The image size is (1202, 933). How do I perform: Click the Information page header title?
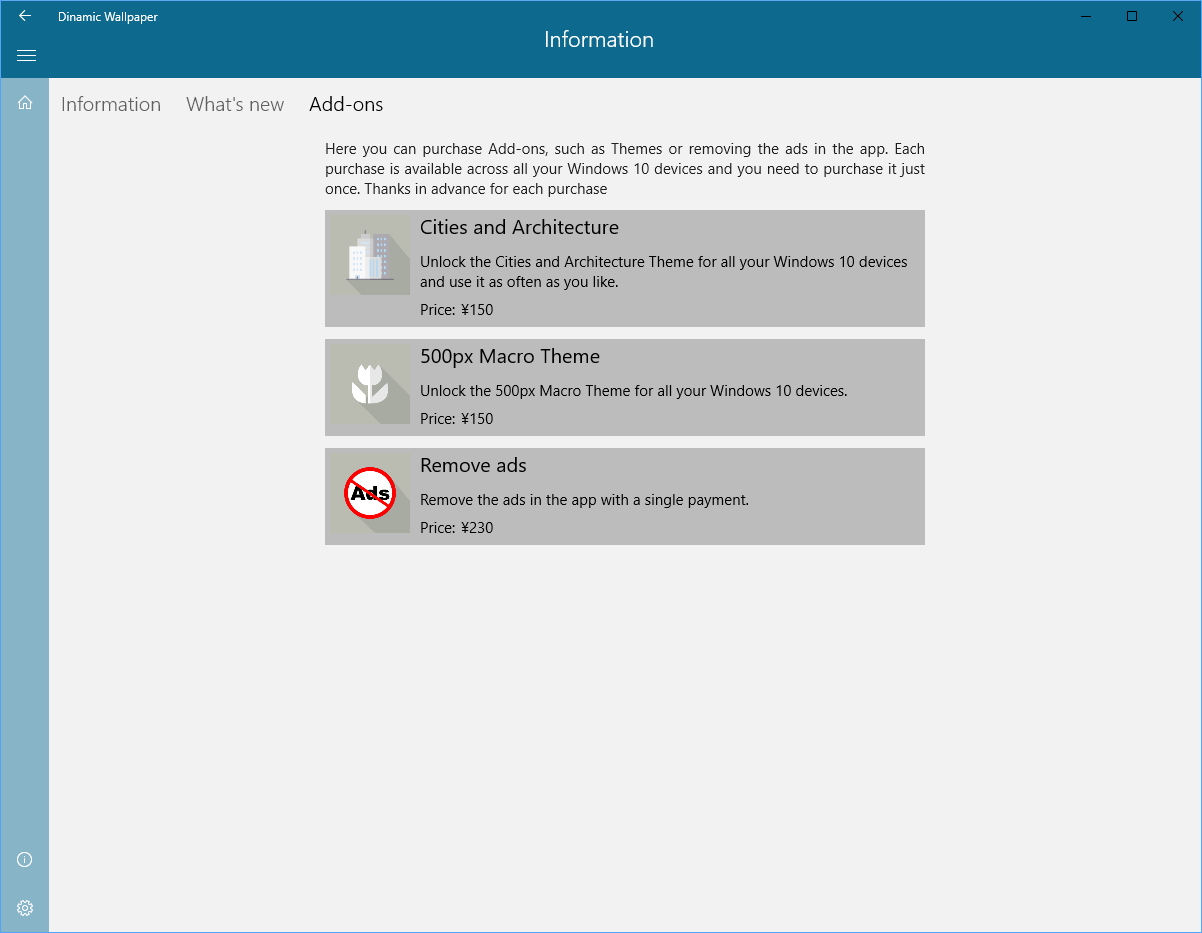(599, 40)
